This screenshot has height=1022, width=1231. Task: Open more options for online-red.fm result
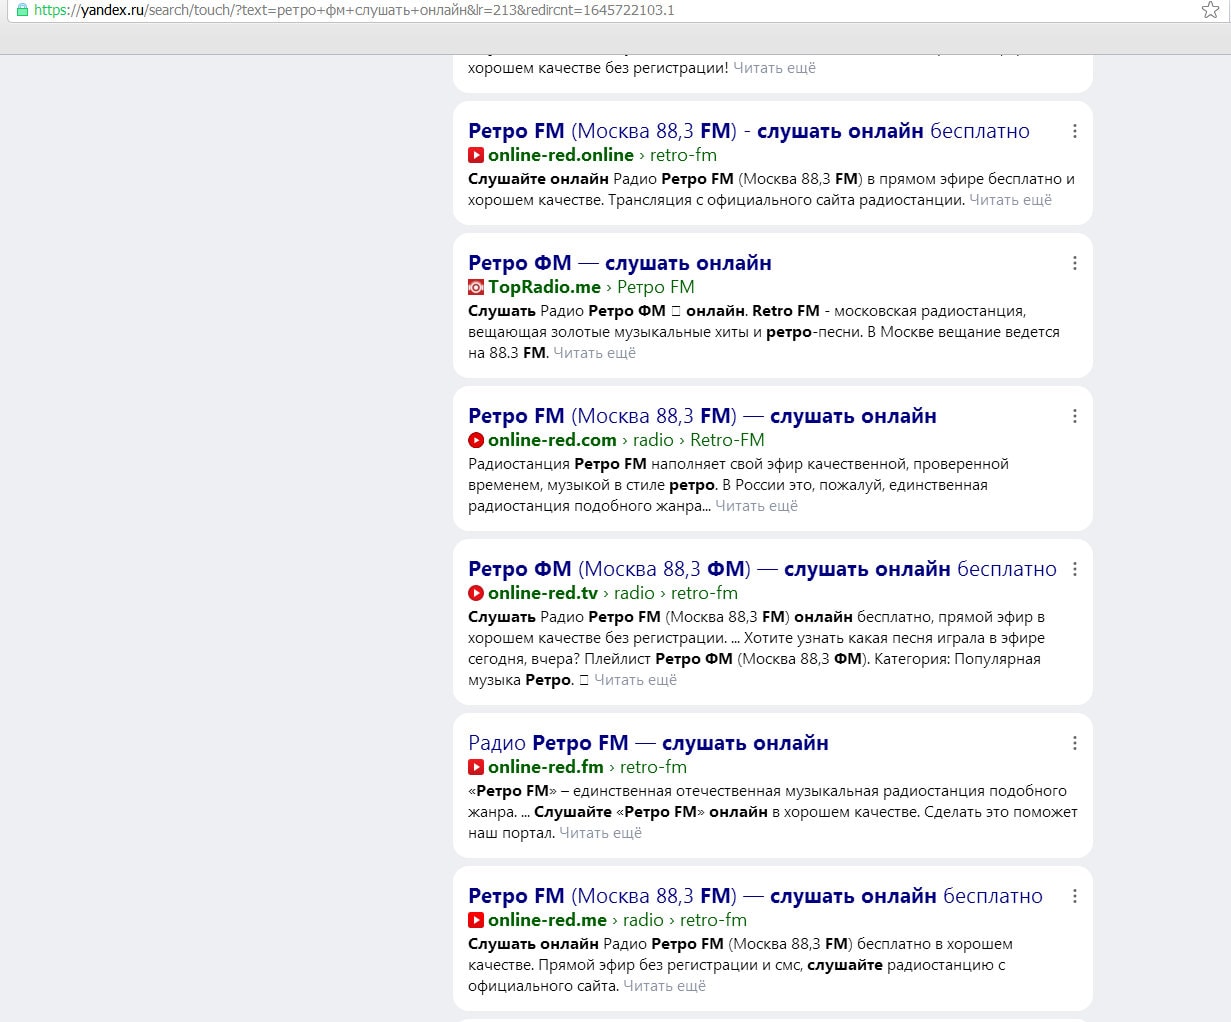click(x=1075, y=743)
